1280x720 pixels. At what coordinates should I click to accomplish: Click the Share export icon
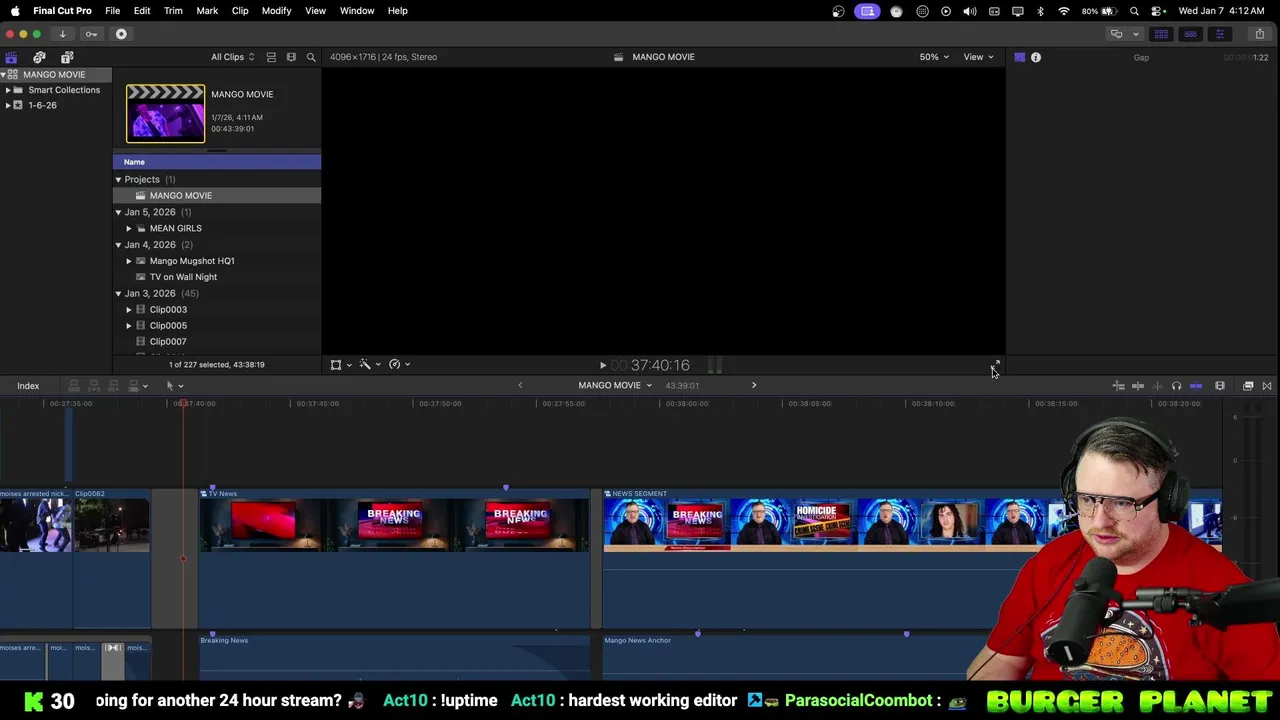pos(1259,34)
